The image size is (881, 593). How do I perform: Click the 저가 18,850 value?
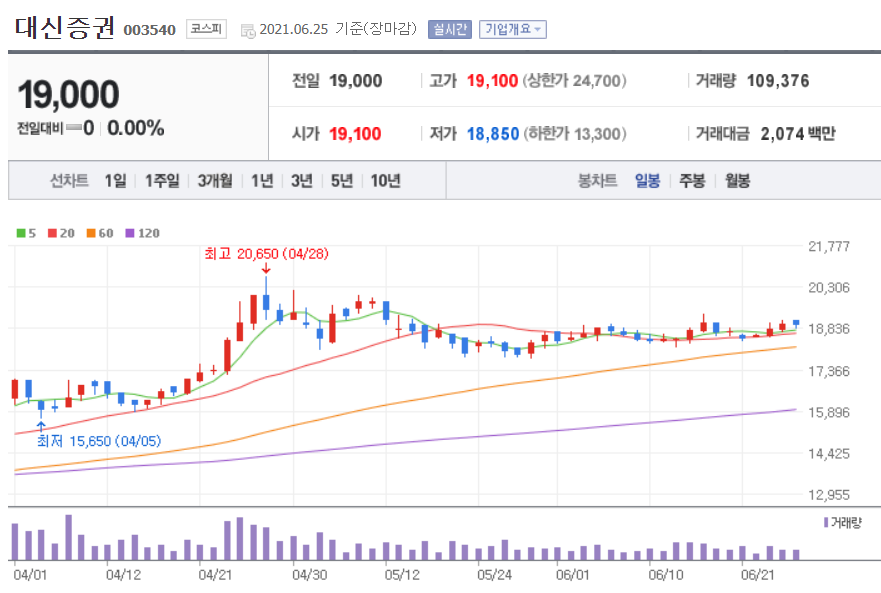[x=493, y=134]
